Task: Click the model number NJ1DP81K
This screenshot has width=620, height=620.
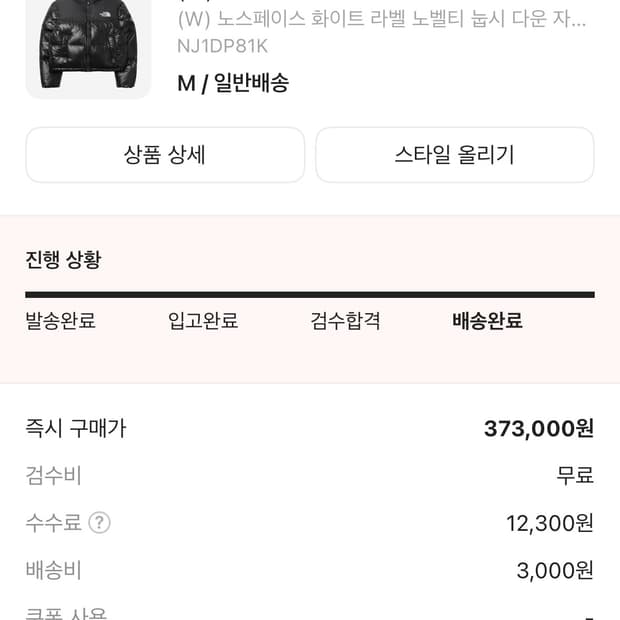Action: click(222, 46)
